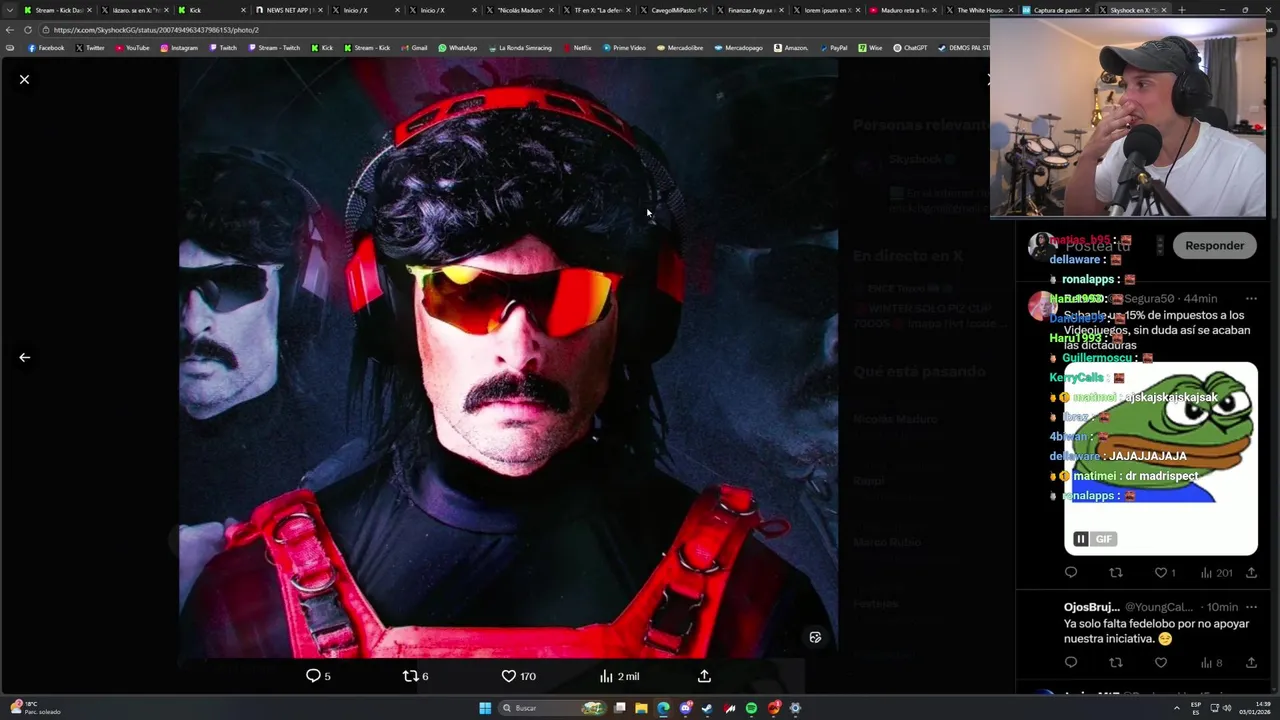Repost the photo showing 6 reposts
The image size is (1280, 720).
coord(415,676)
